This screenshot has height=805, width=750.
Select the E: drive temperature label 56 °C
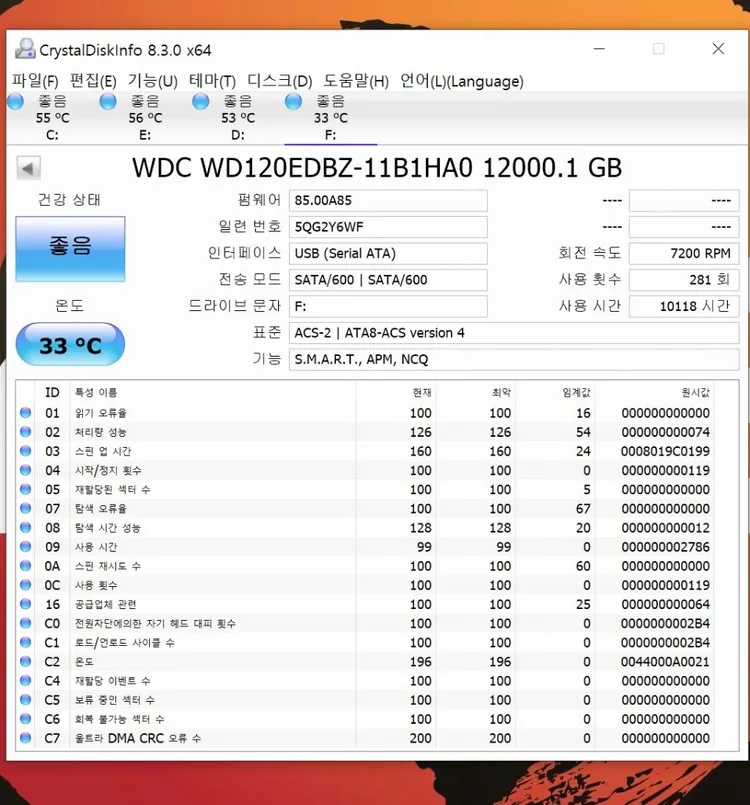145,118
